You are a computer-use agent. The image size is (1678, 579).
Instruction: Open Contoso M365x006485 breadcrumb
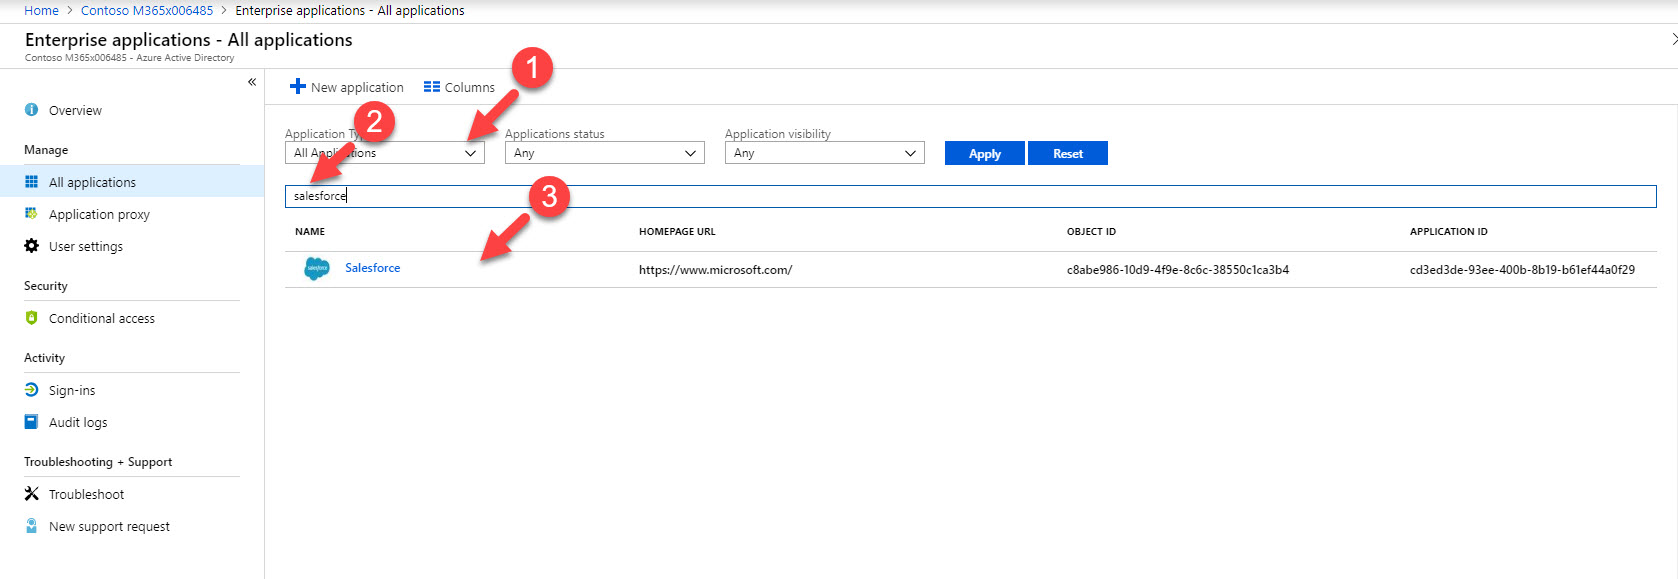[x=147, y=10]
